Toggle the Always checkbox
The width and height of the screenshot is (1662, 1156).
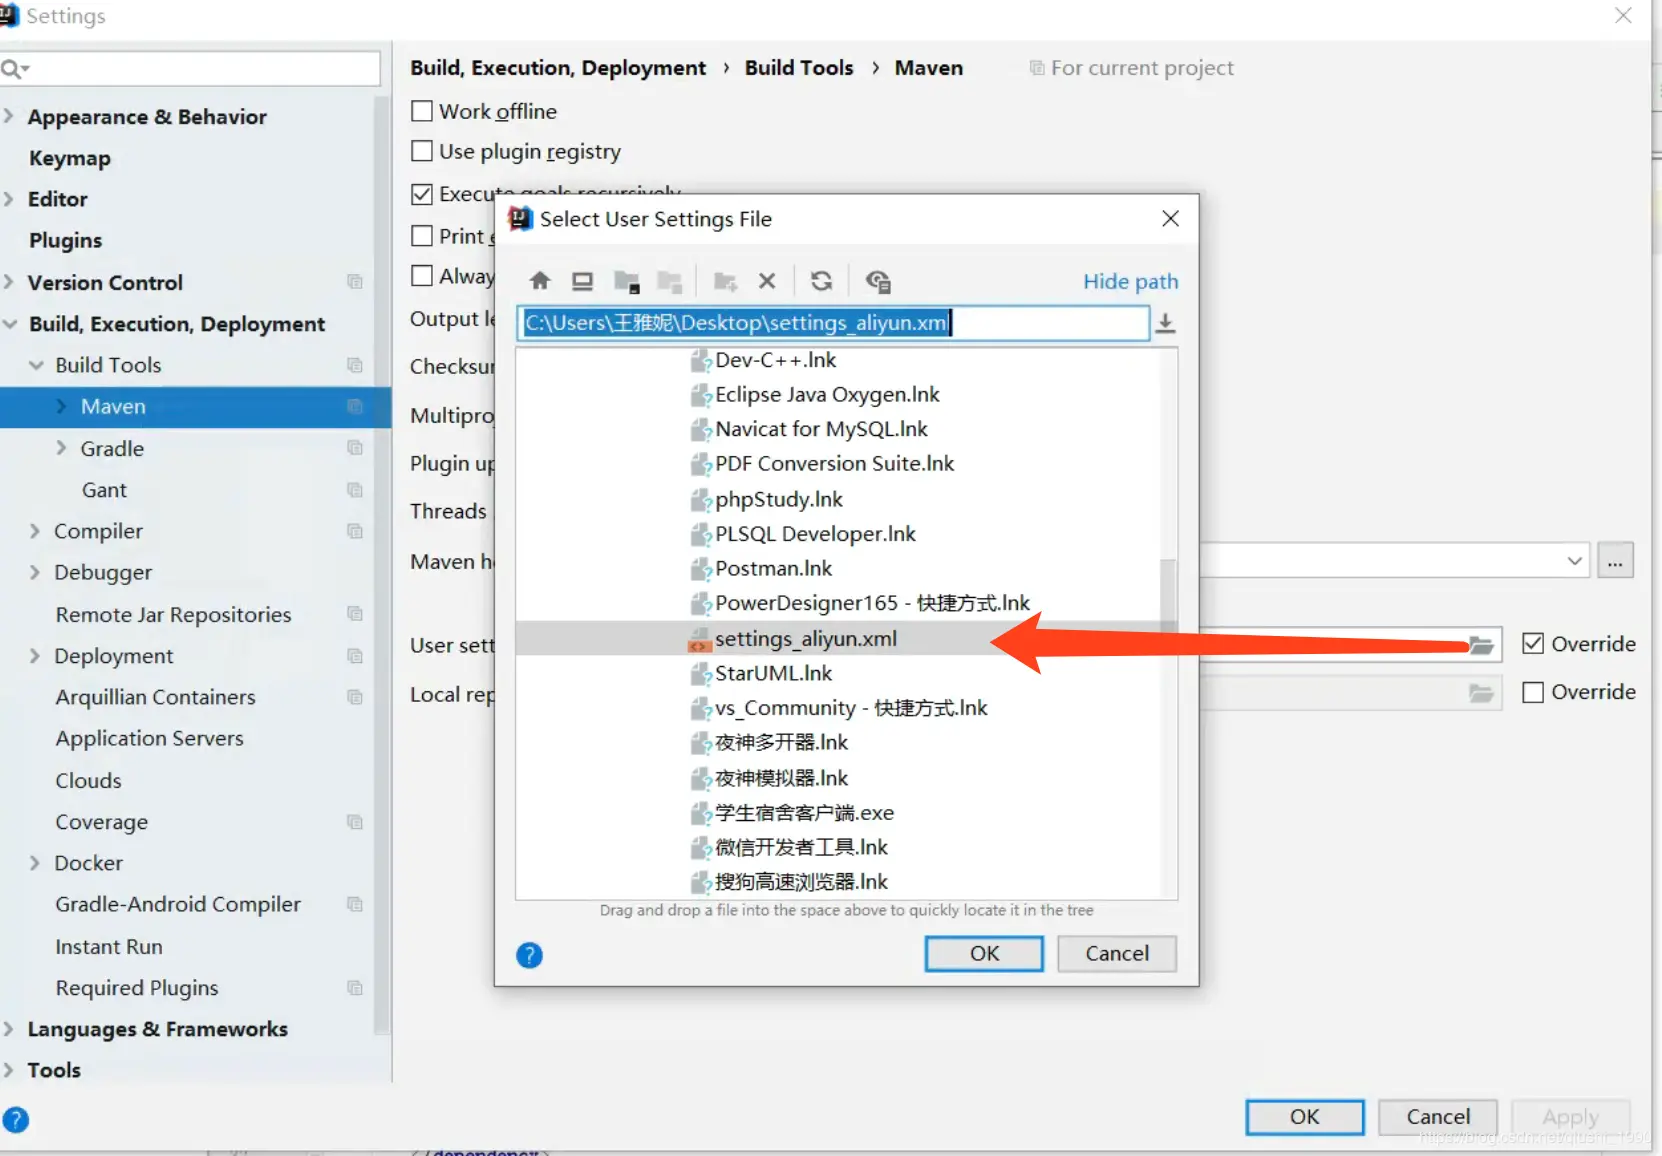click(422, 276)
